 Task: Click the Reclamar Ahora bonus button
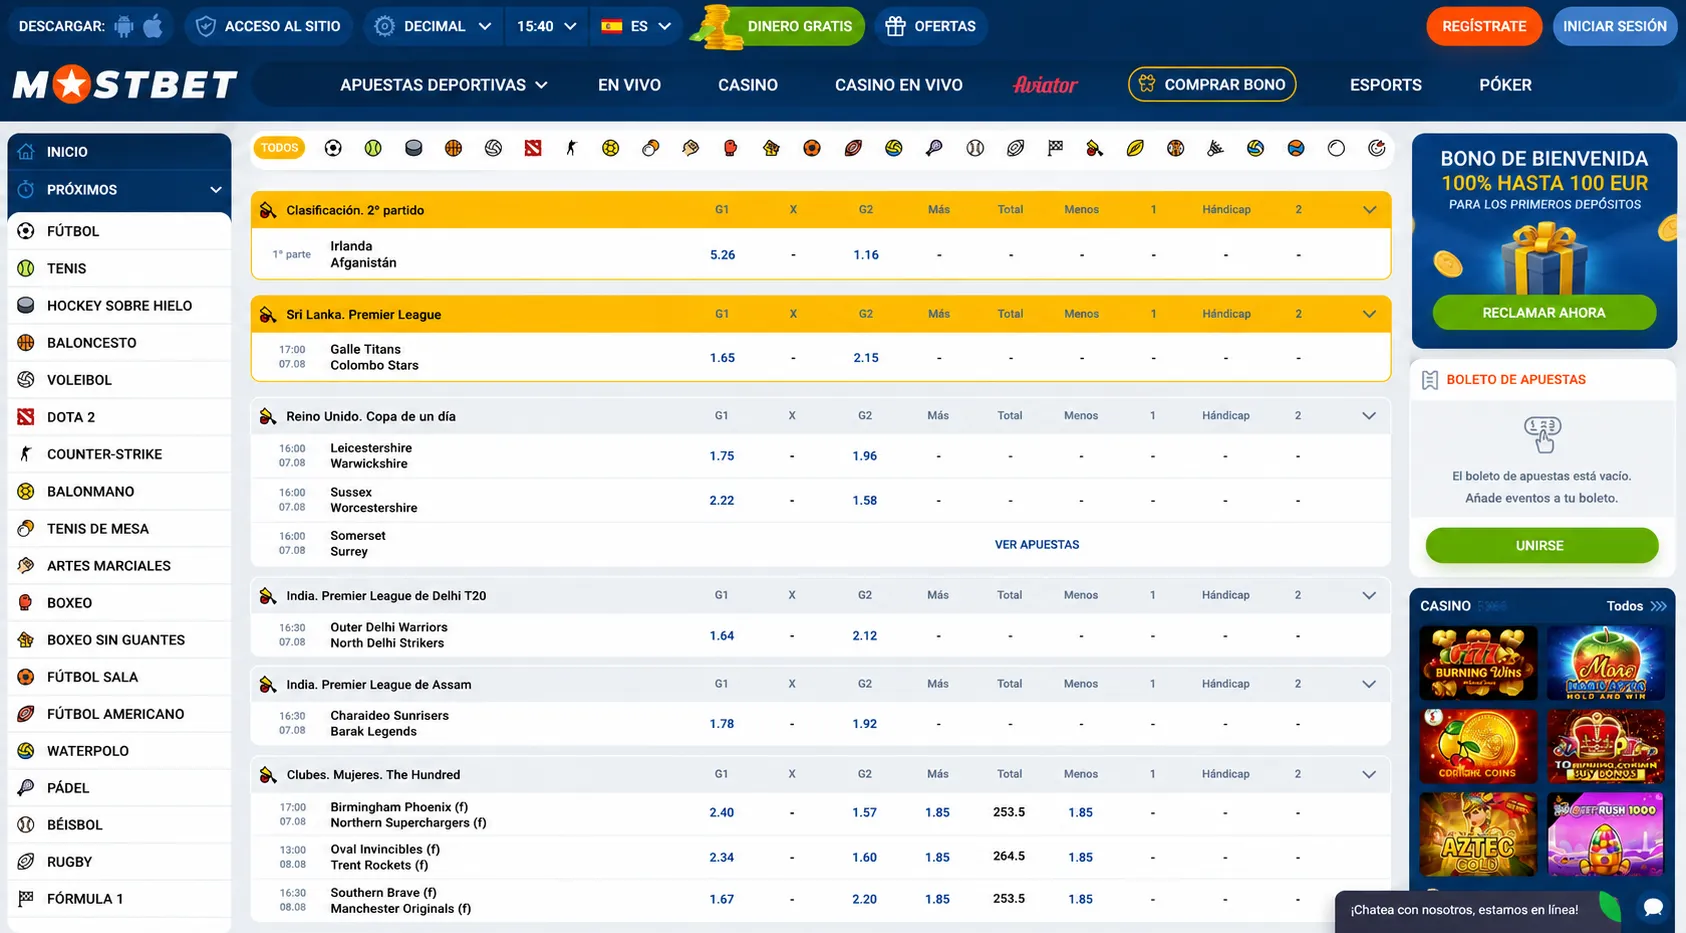coord(1544,313)
